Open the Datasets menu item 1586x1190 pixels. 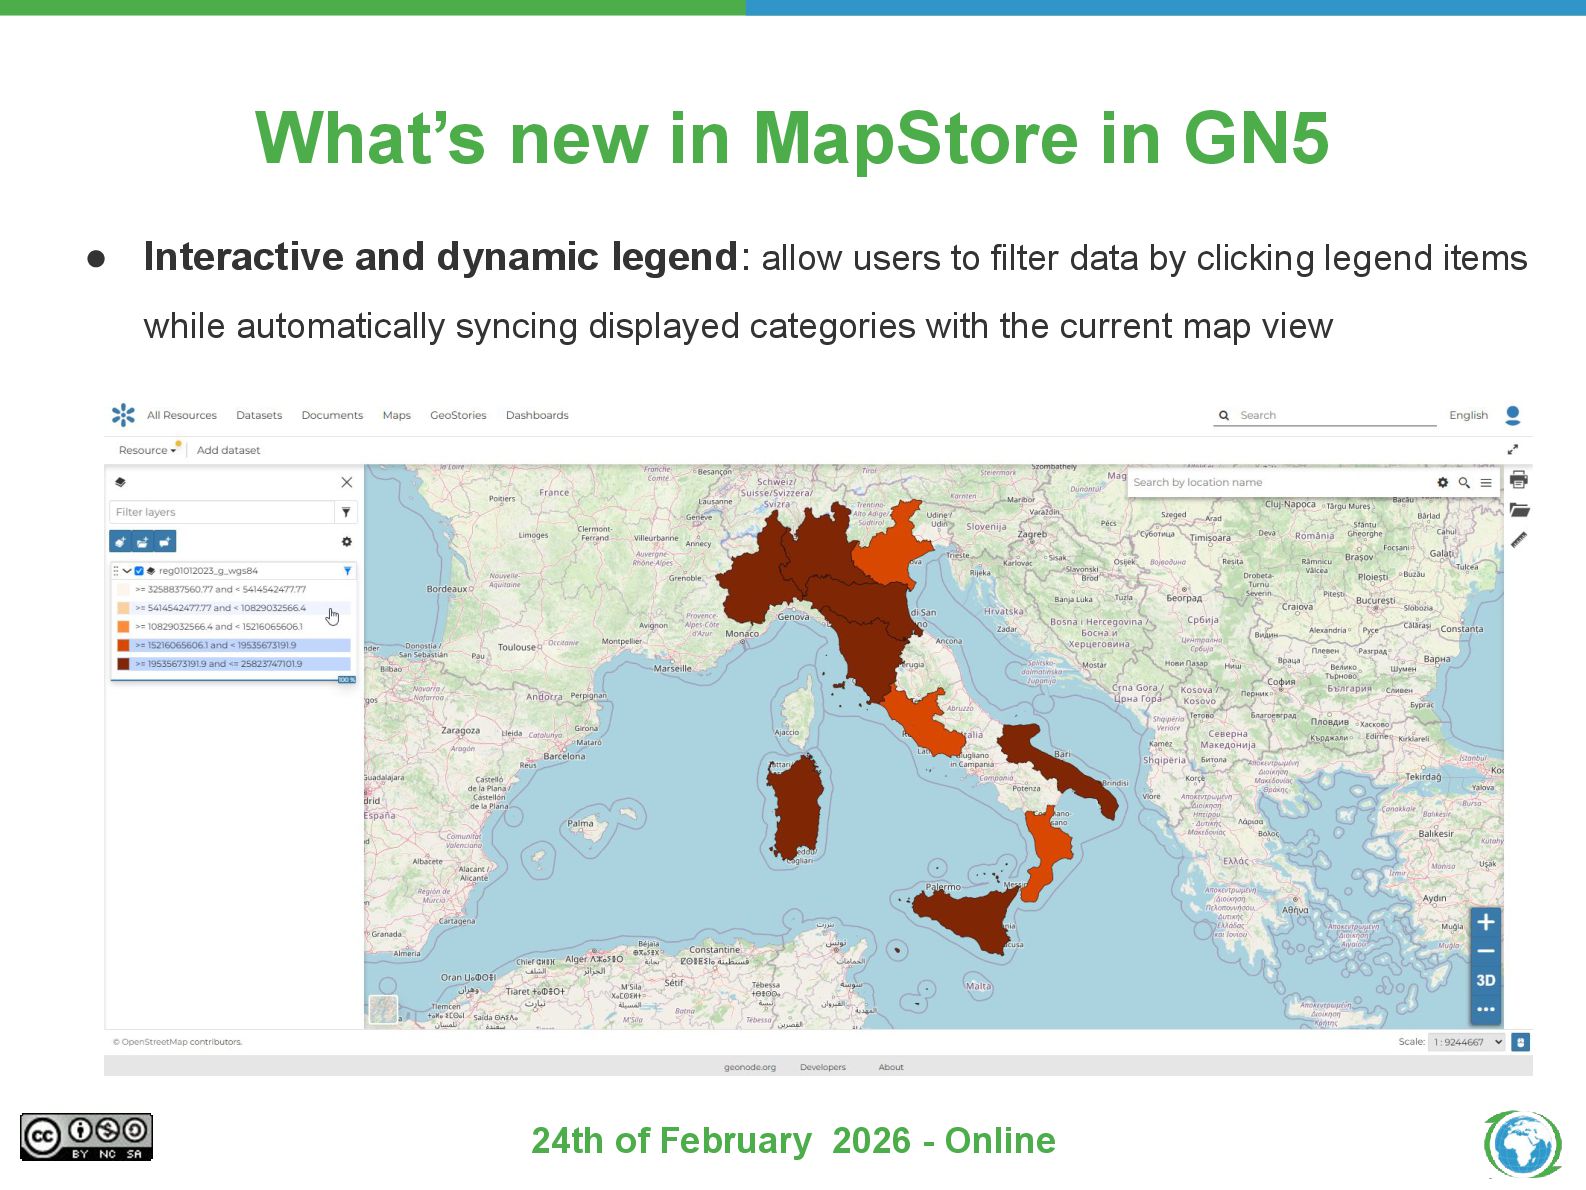click(259, 415)
